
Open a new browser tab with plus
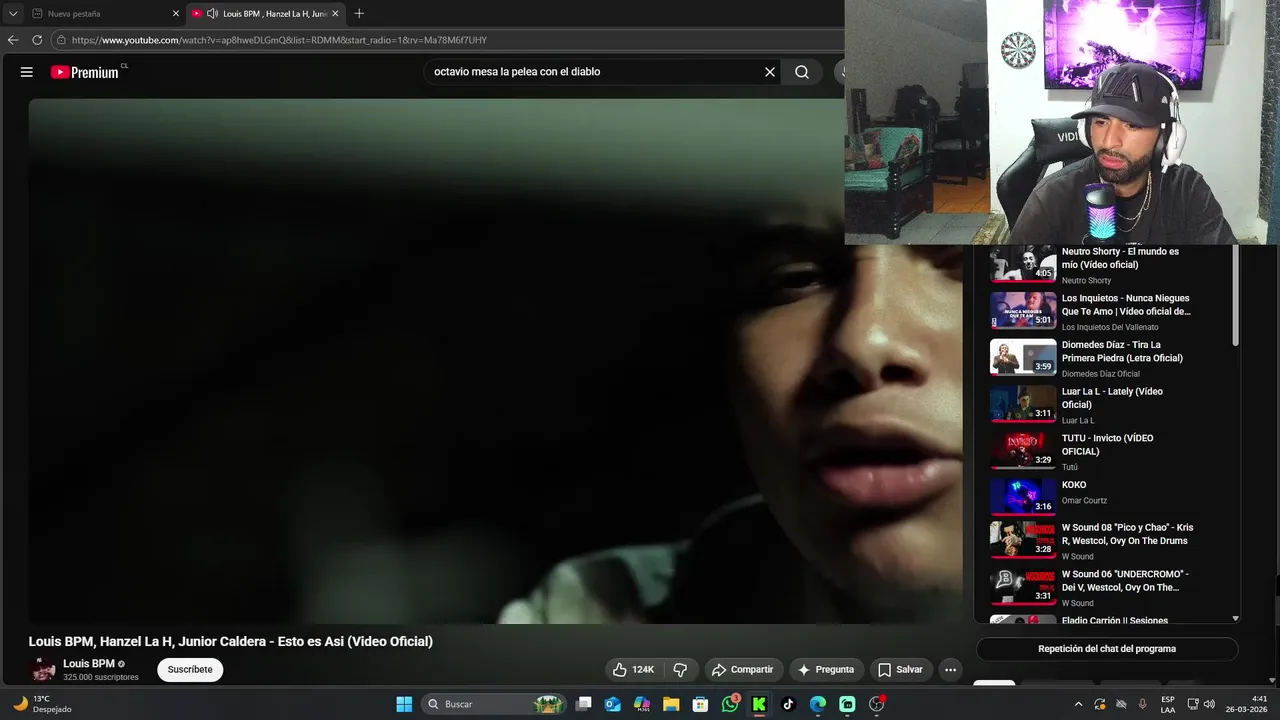point(359,14)
